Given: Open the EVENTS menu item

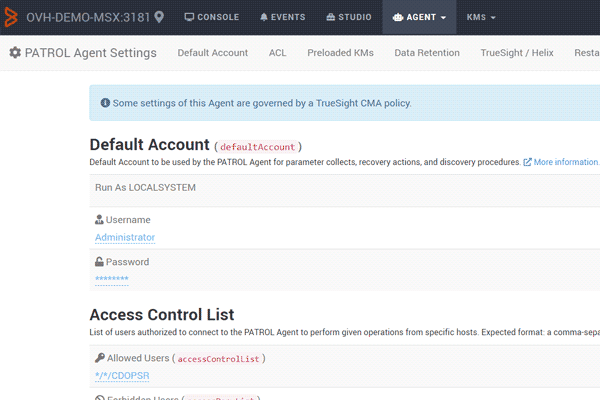Looking at the screenshot, I should click(x=283, y=17).
